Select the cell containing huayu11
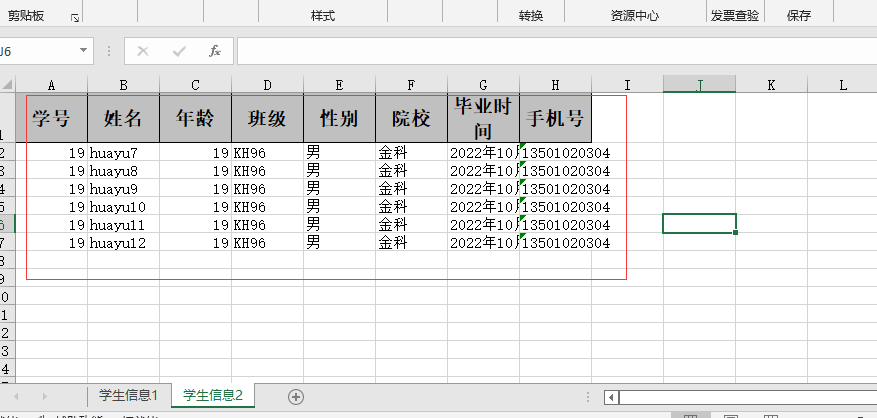Viewport: 877px width, 418px height. [x=124, y=224]
